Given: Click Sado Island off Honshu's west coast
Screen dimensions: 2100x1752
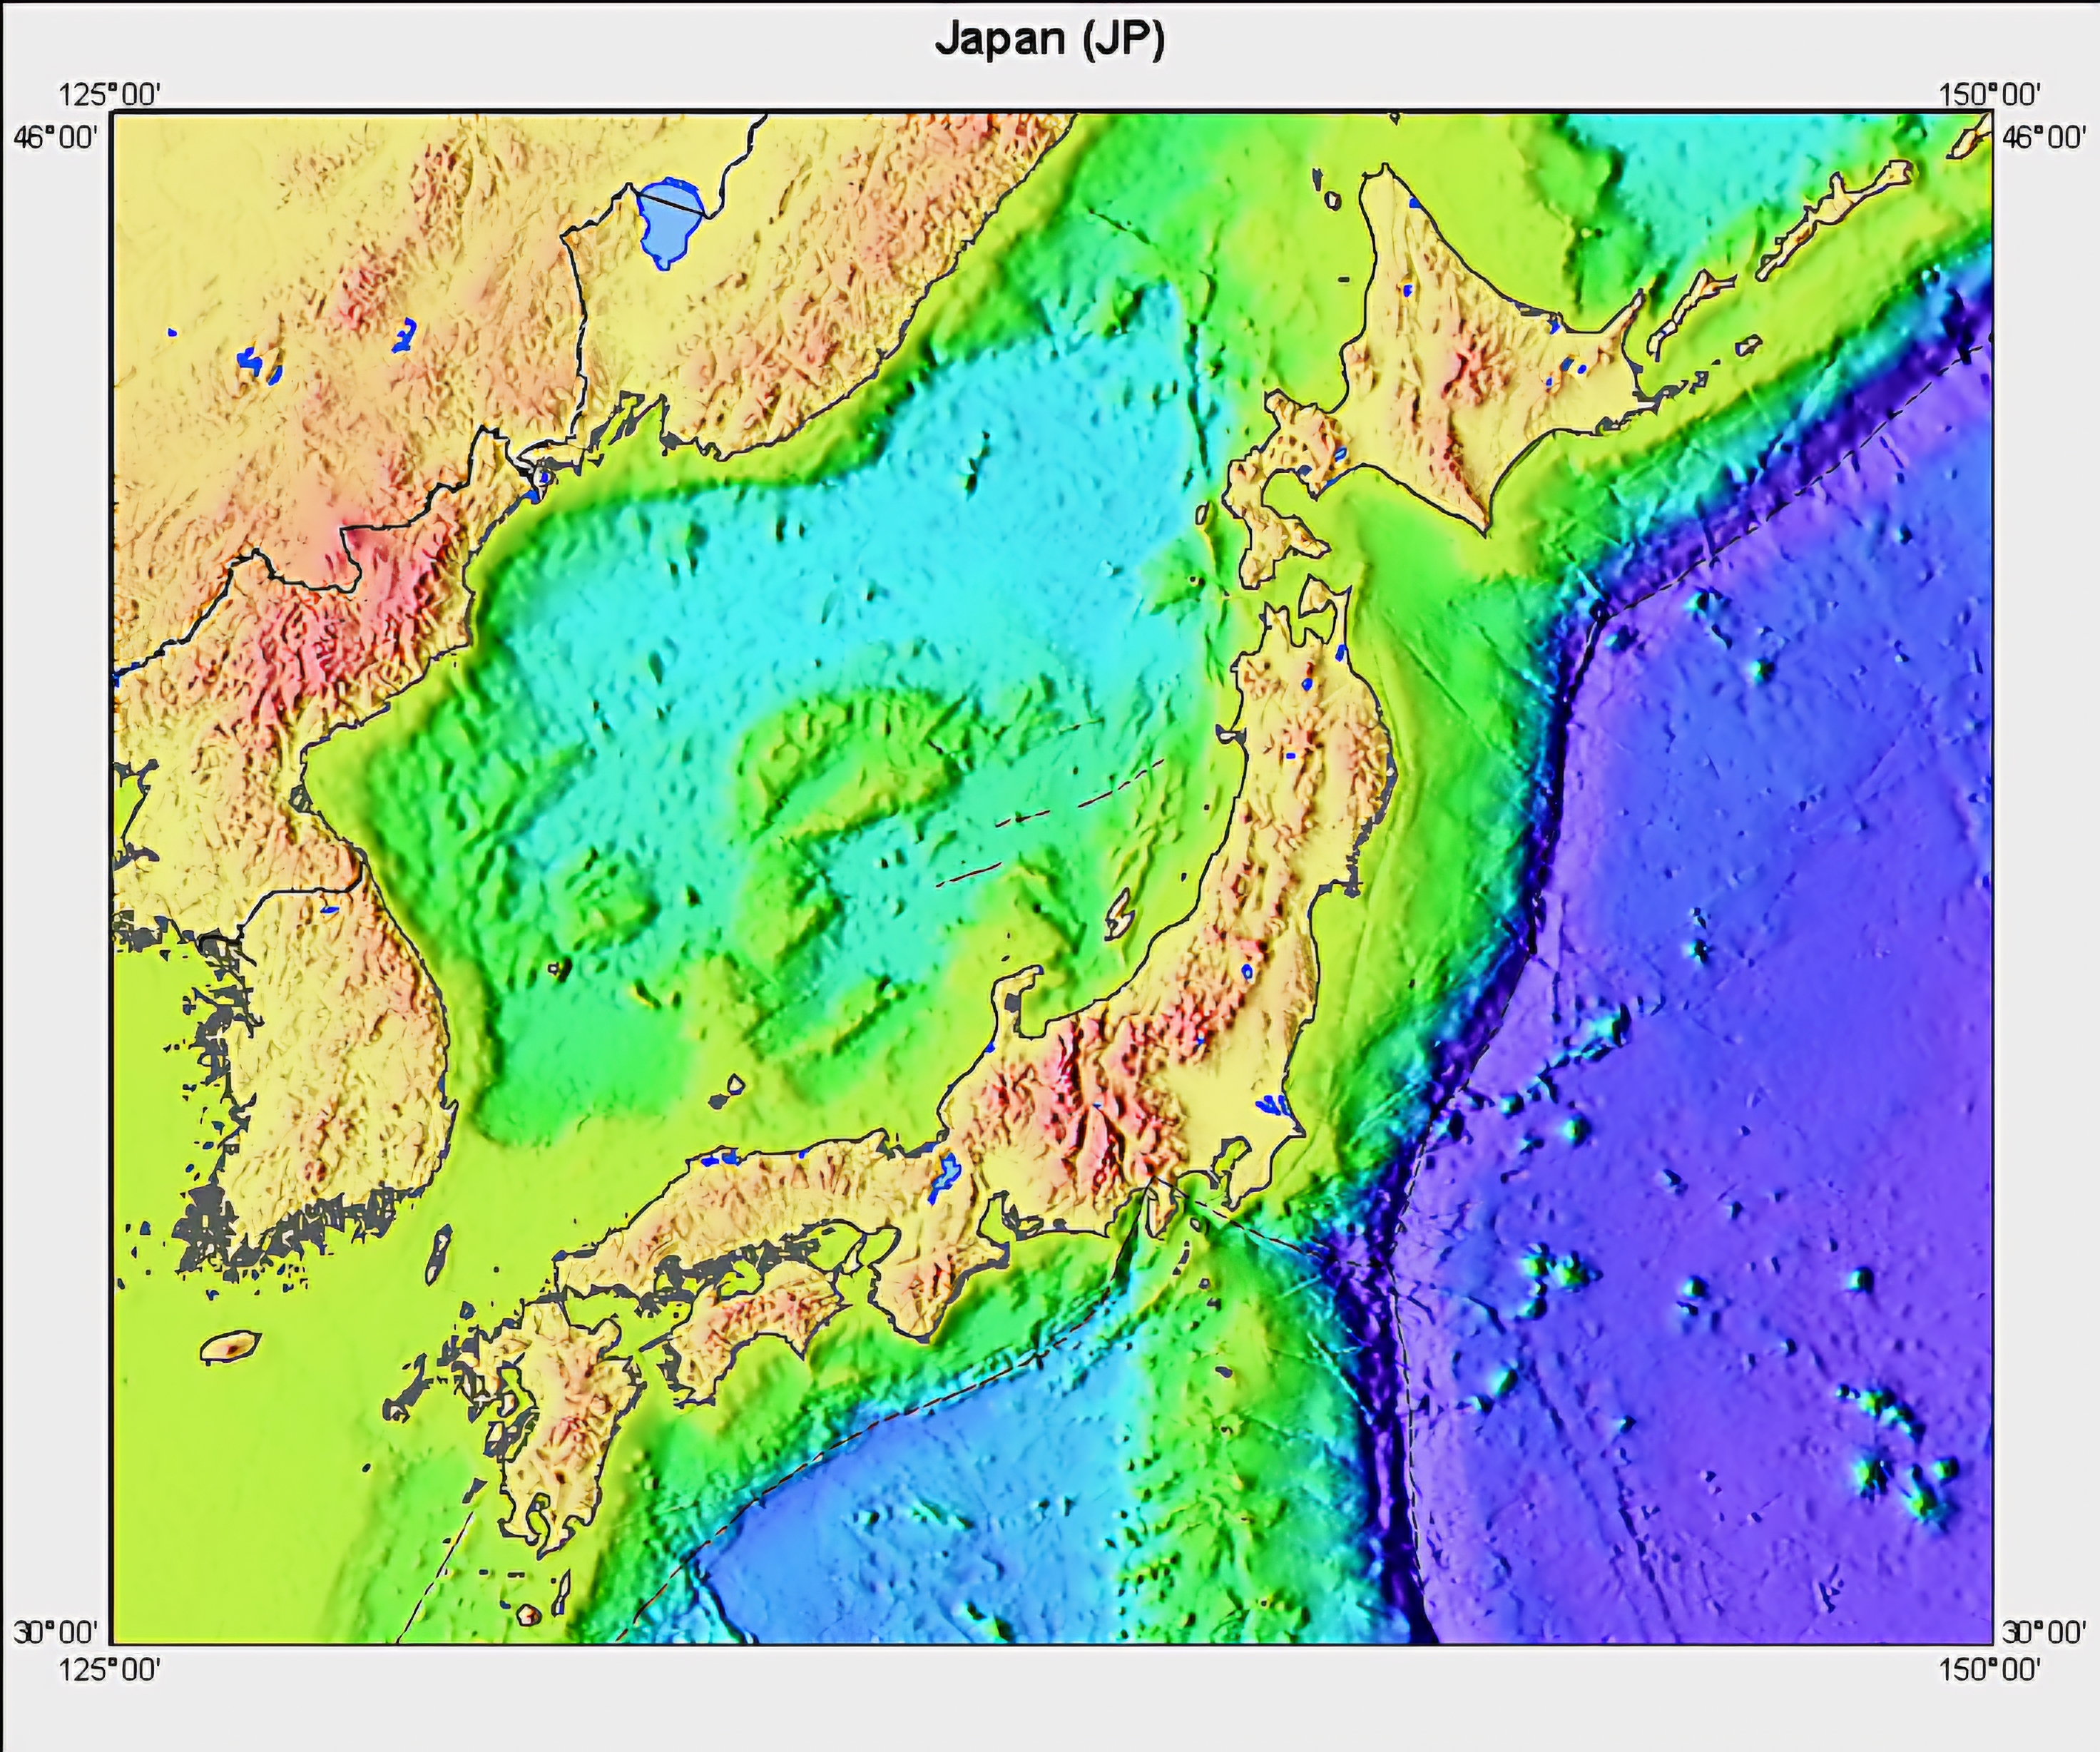Looking at the screenshot, I should [x=1120, y=912].
